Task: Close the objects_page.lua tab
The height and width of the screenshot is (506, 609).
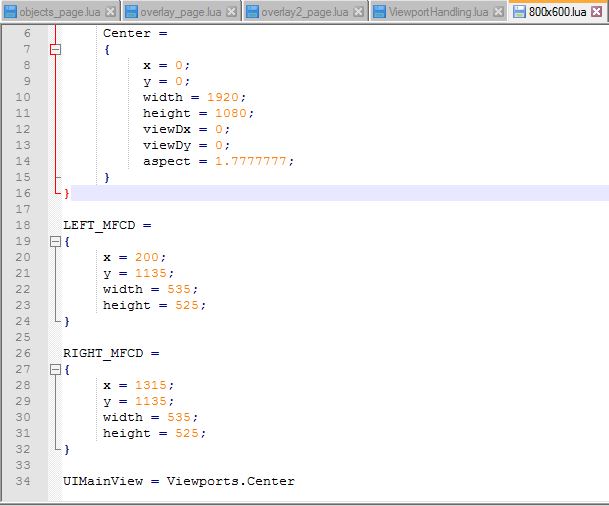Action: tap(110, 12)
